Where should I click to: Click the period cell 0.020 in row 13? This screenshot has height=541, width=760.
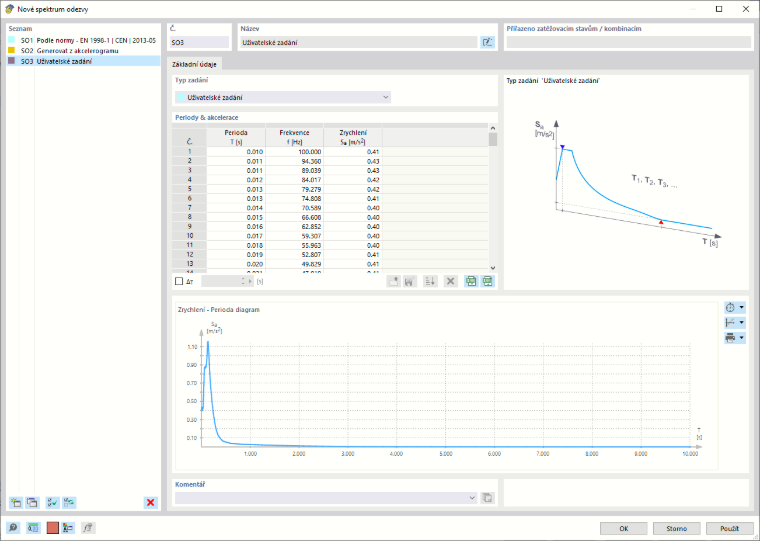236,264
